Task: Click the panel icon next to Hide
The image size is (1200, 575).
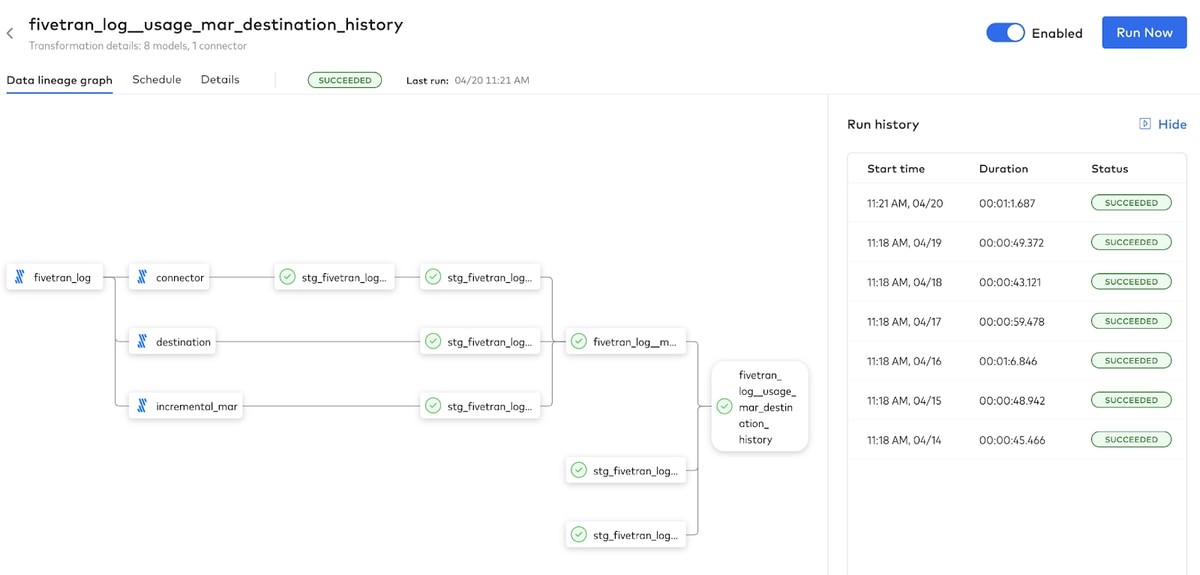Action: 1145,124
